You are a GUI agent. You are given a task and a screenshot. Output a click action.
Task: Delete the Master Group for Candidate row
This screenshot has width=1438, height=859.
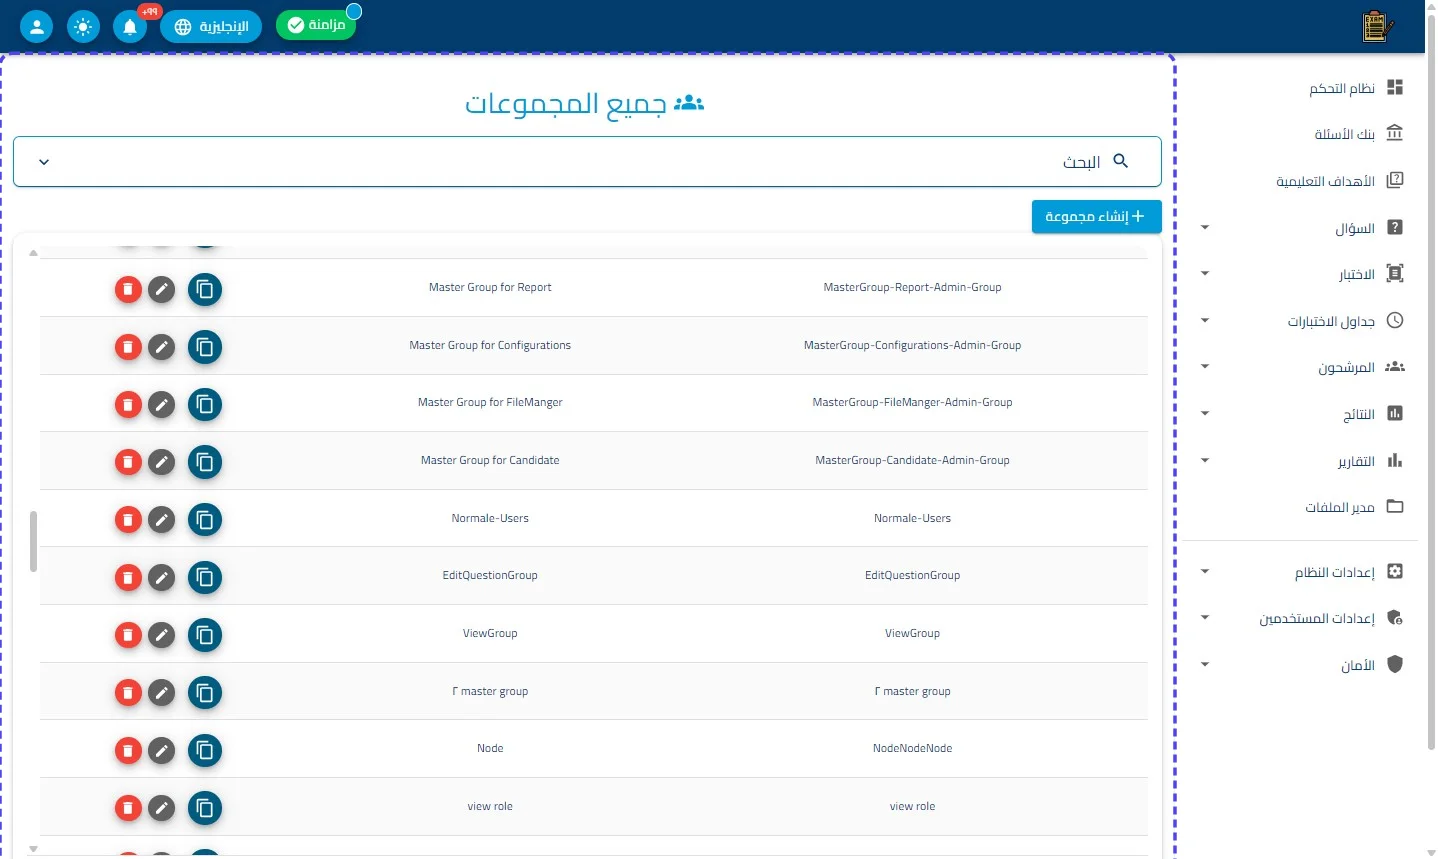click(x=128, y=463)
